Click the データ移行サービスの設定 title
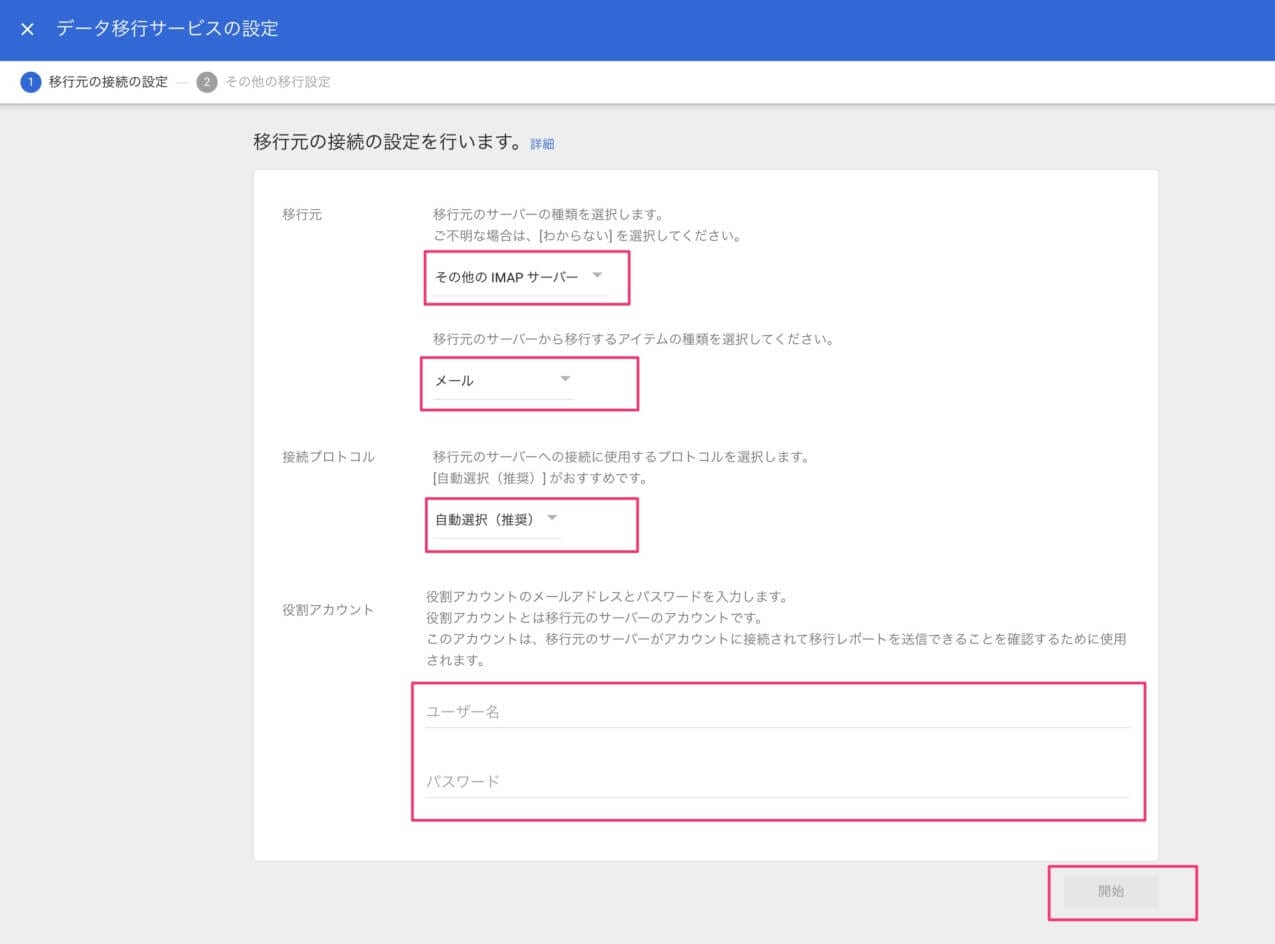1275x944 pixels. click(167, 29)
